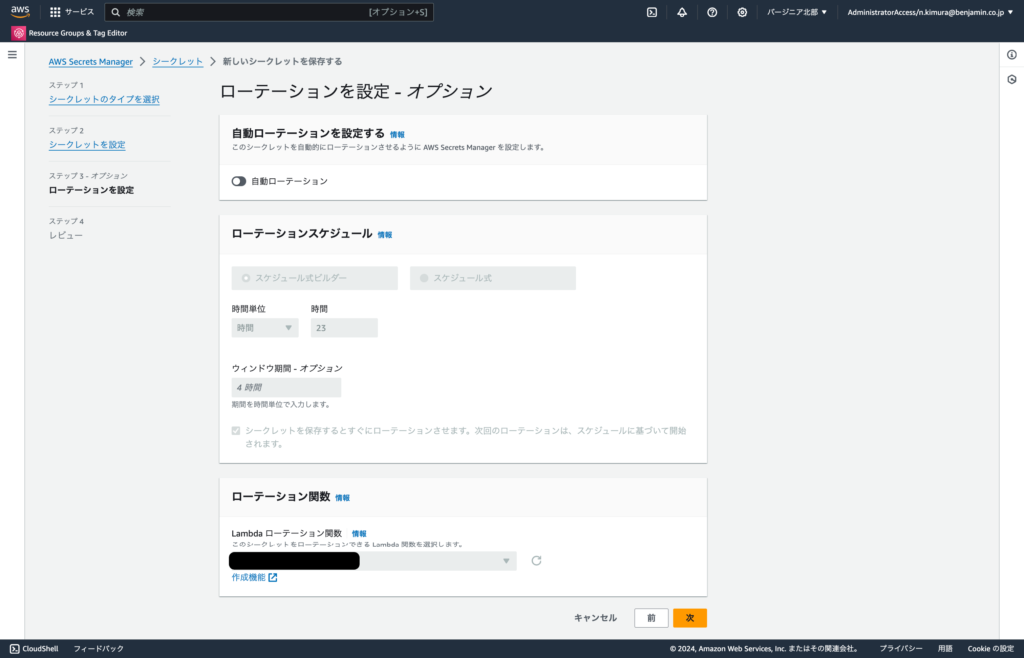Go to step 2 シークレットを設定
Image resolution: width=1024 pixels, height=658 pixels.
(x=87, y=145)
